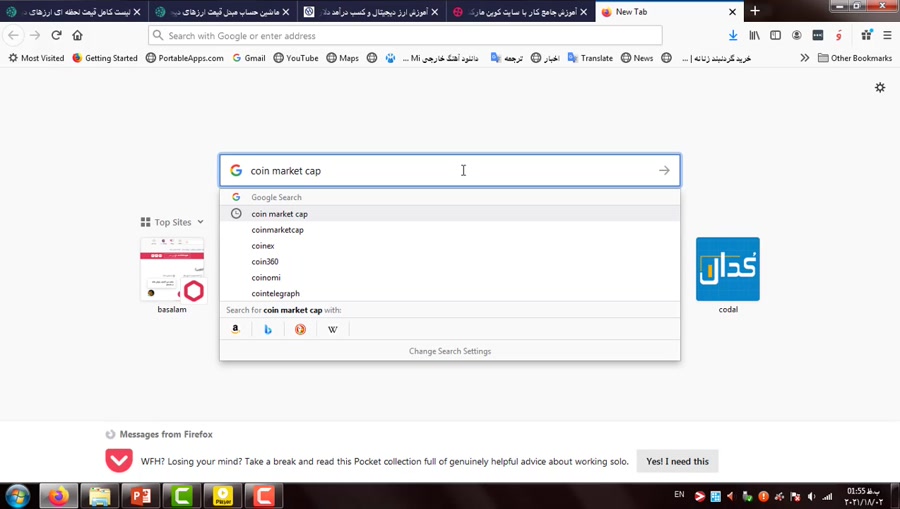Open the News bookmark

(x=637, y=58)
